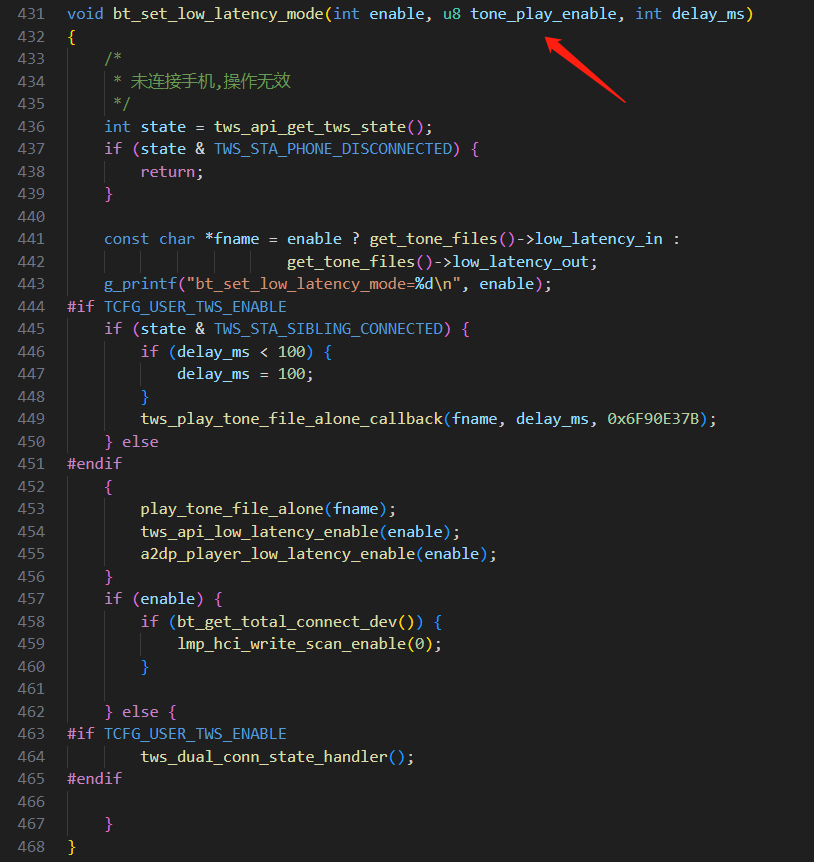Click the tws_api_low_latency_enable call
This screenshot has height=862, width=814.
[x=259, y=532]
